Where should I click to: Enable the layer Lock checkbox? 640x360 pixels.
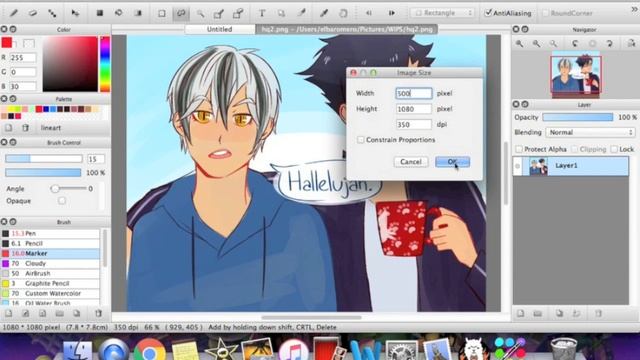click(614, 149)
